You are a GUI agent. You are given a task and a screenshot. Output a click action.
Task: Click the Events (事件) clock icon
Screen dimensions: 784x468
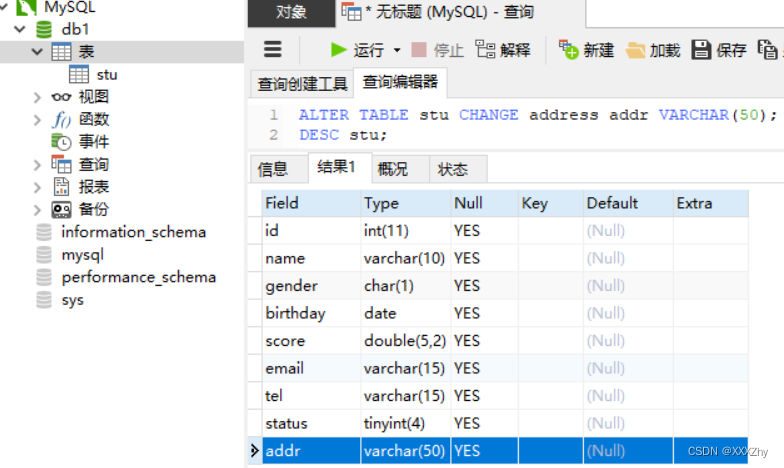(x=61, y=142)
